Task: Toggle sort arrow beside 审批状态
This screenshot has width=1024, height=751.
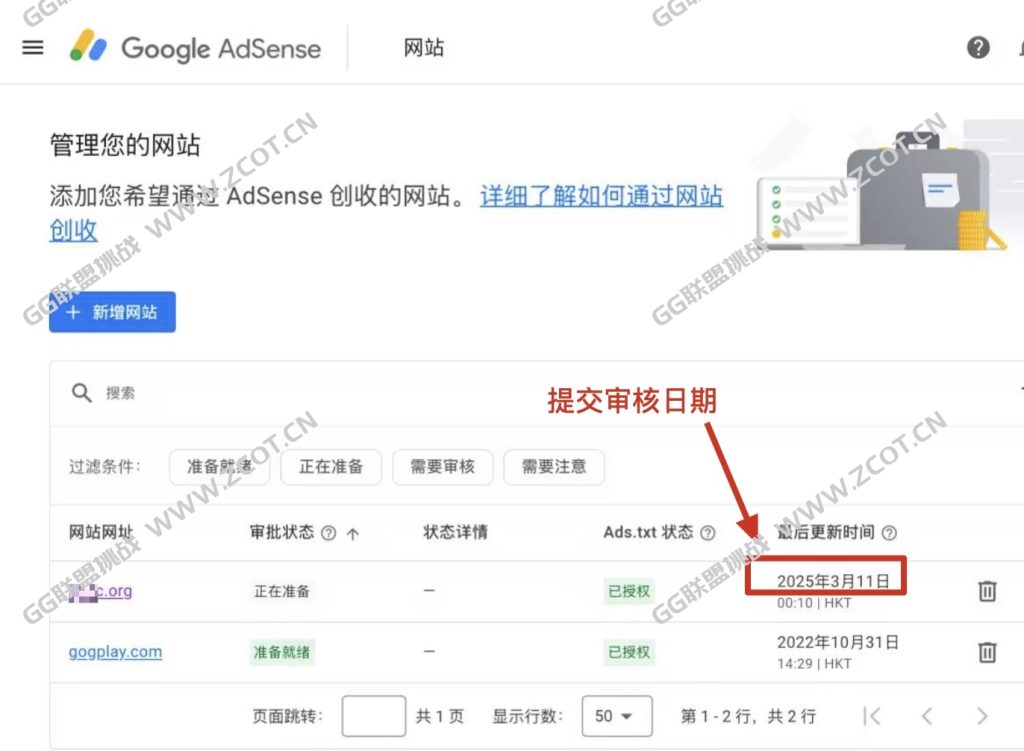Action: click(x=353, y=534)
